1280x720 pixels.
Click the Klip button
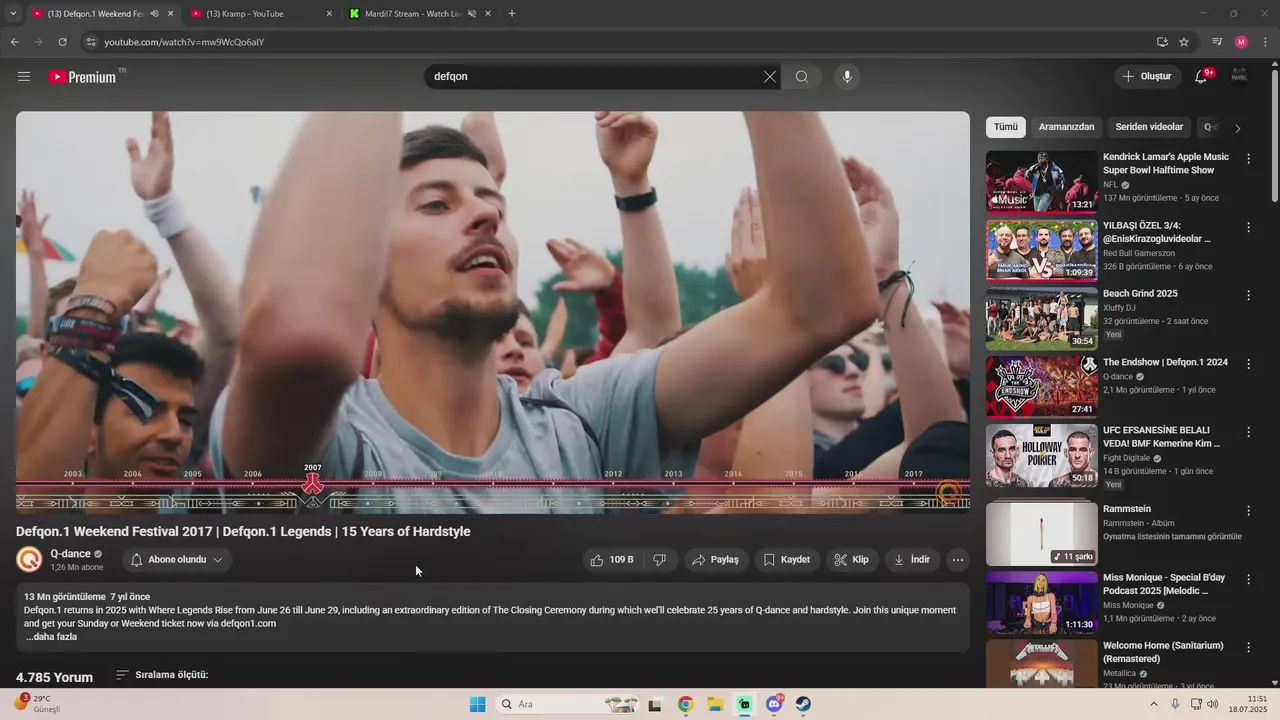point(852,560)
